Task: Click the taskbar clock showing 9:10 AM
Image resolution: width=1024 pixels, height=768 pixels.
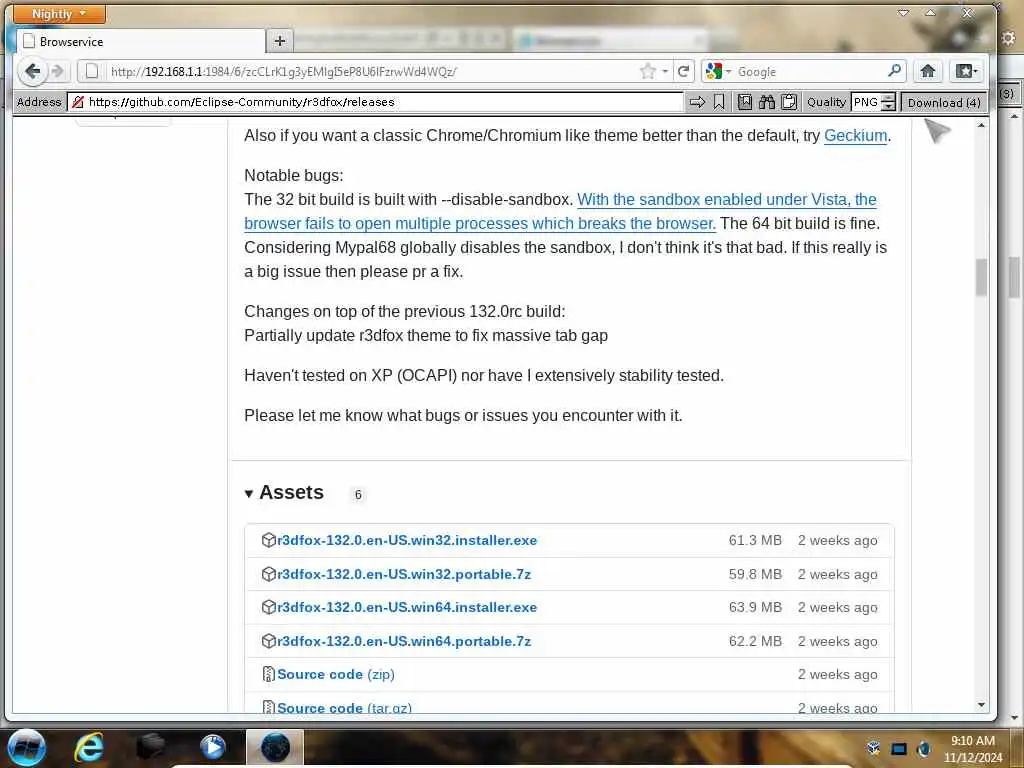Action: click(x=973, y=749)
